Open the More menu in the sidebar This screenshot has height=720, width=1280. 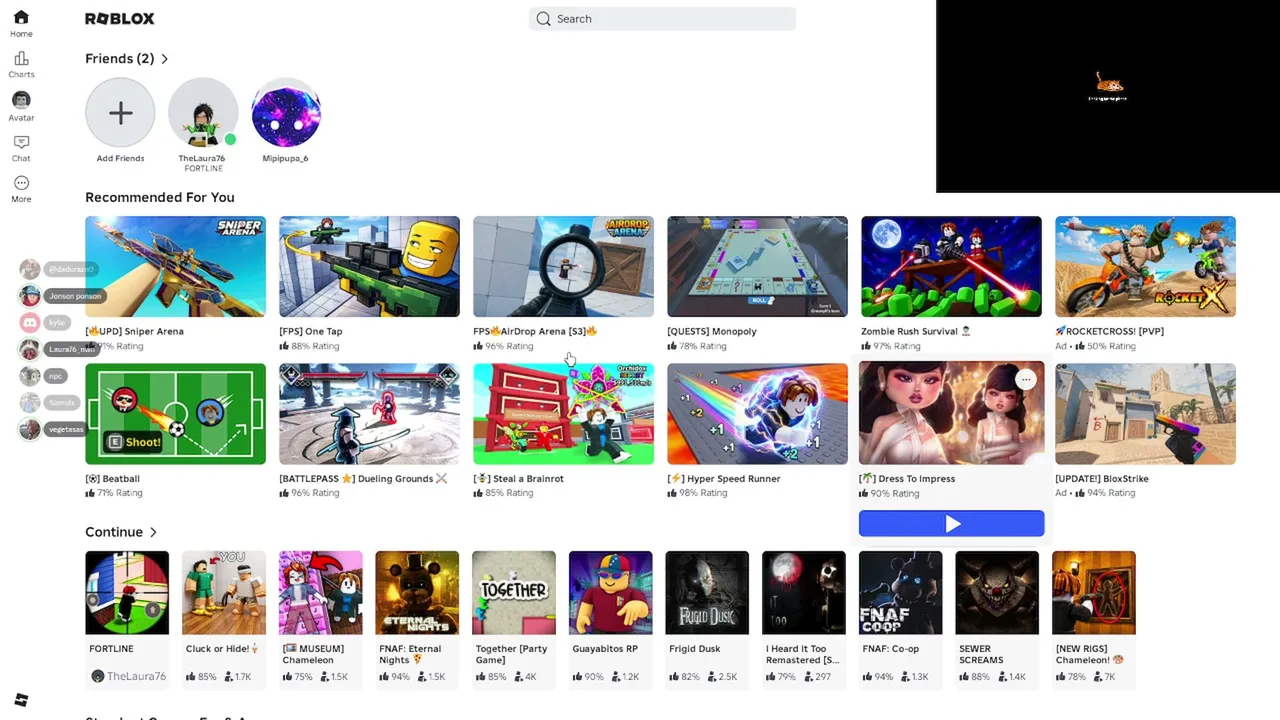[21, 188]
